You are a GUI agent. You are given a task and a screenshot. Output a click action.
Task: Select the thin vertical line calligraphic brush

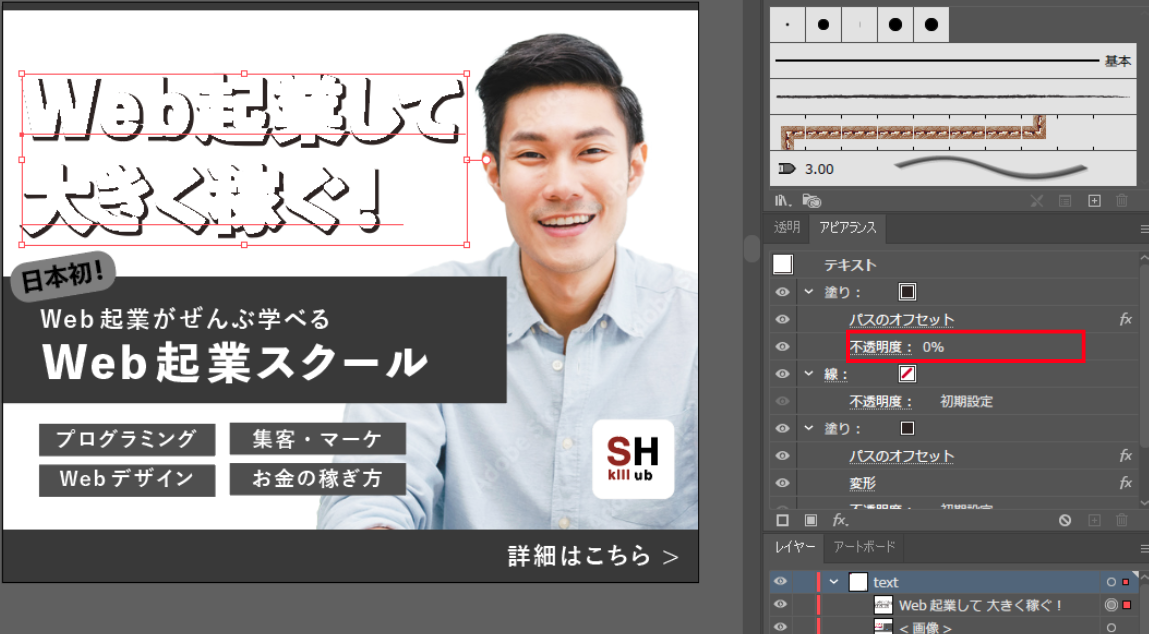[860, 24]
